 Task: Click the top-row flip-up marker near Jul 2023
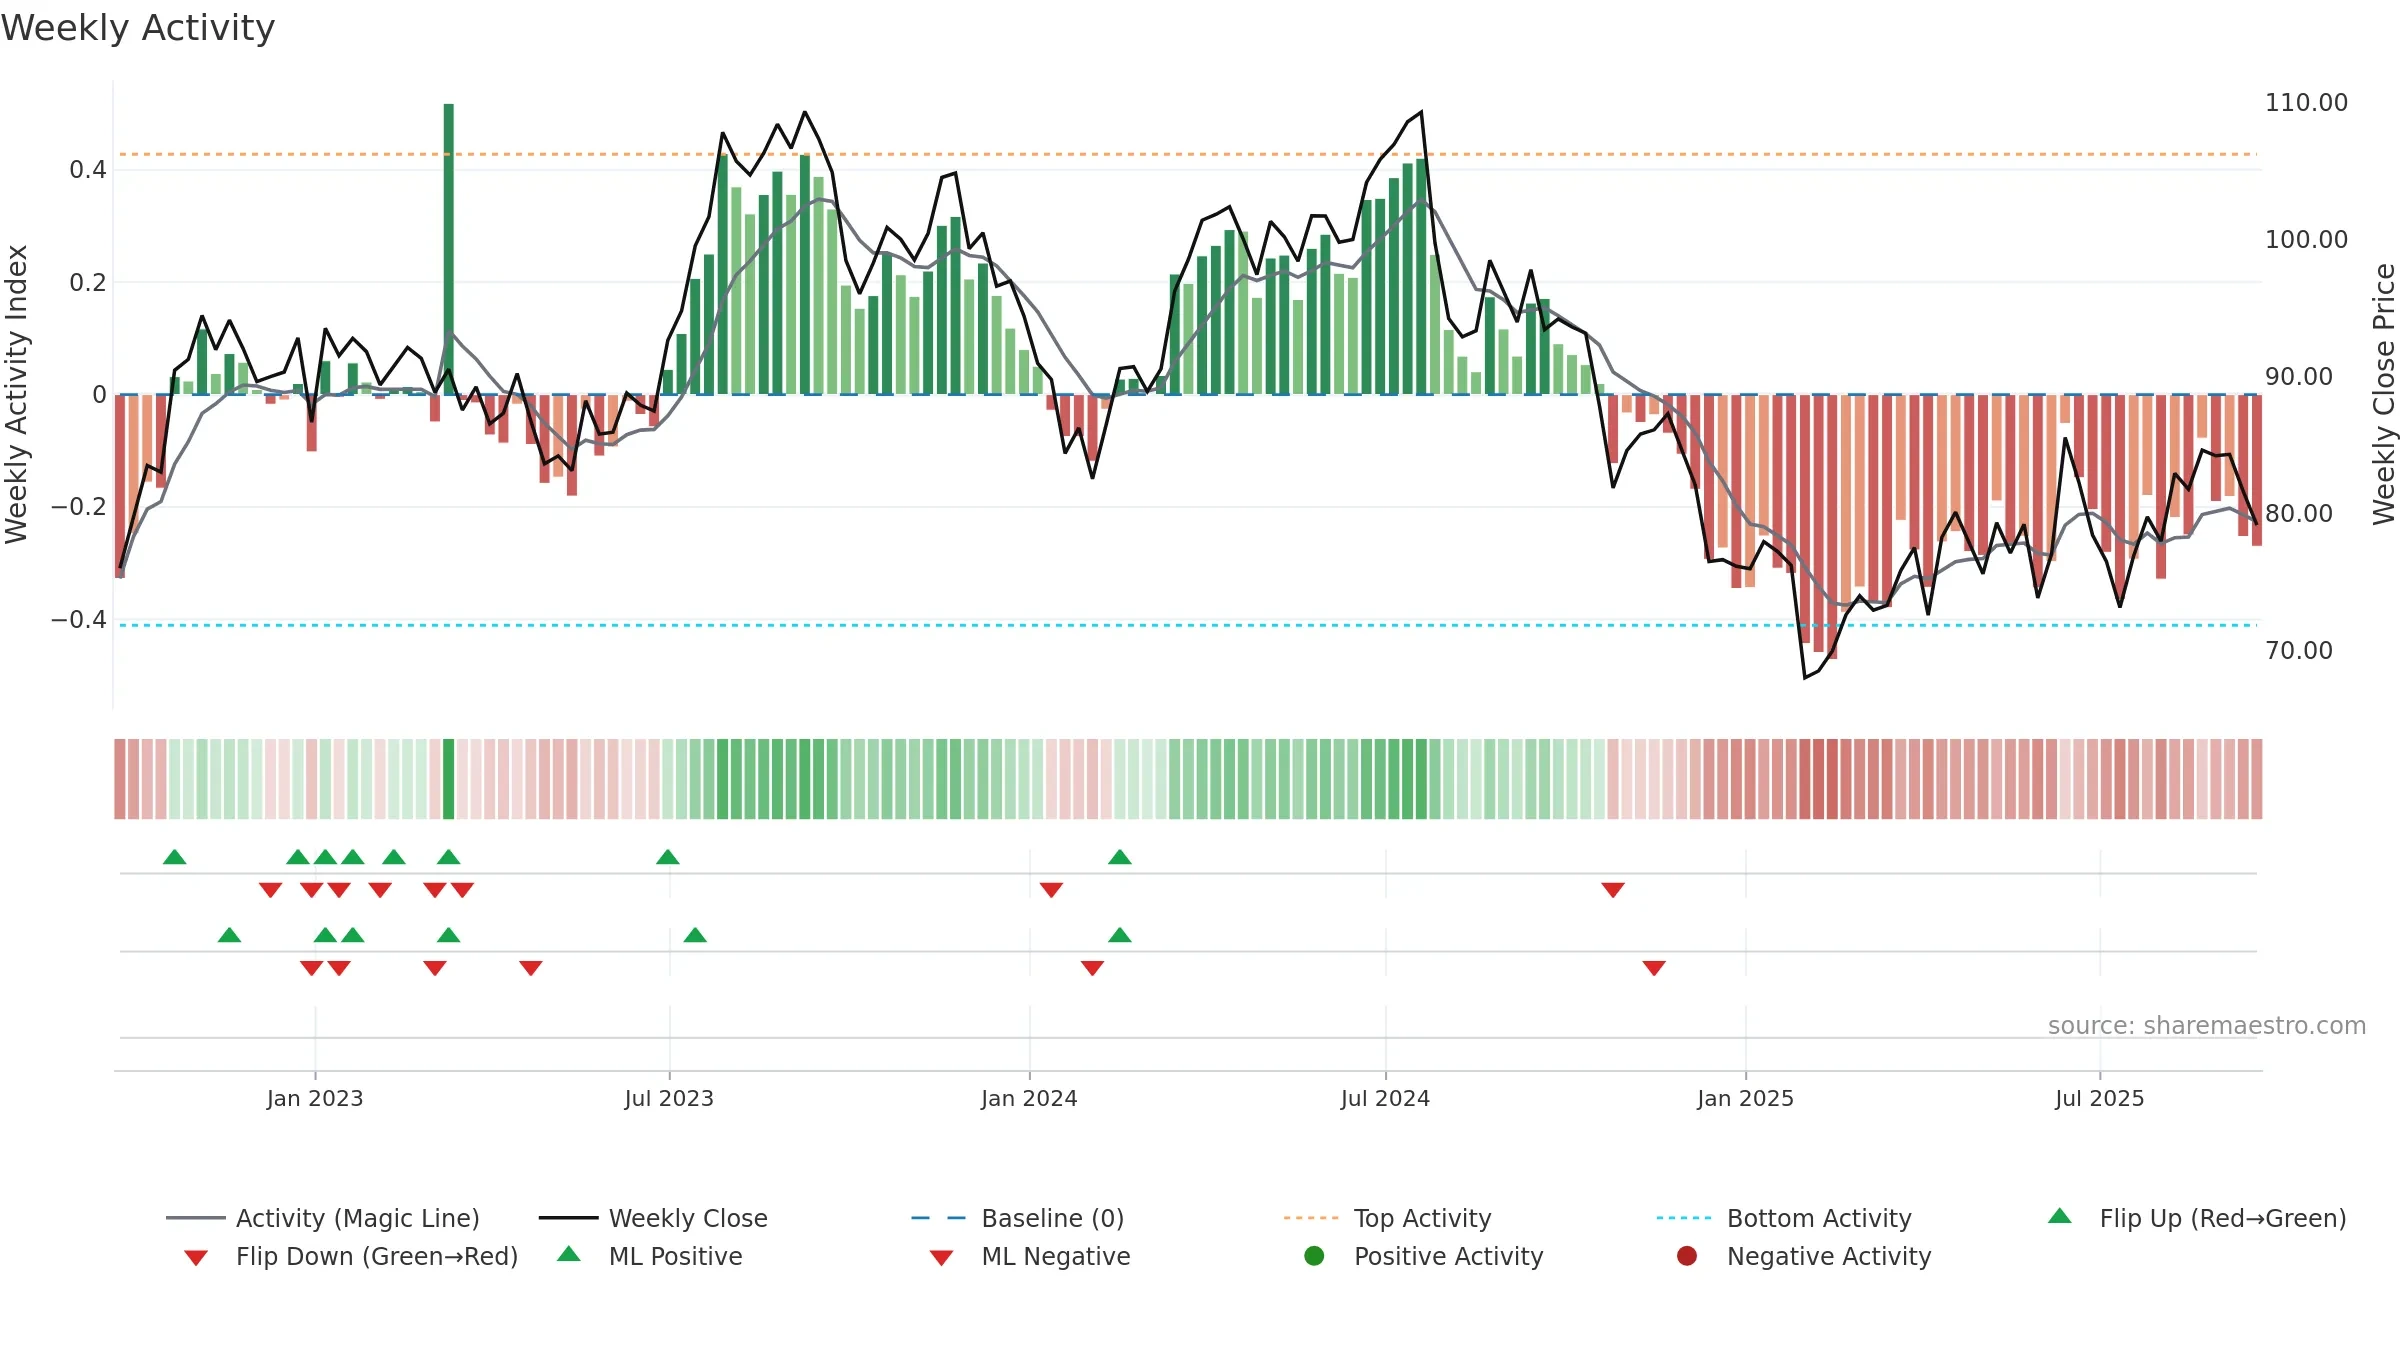[x=668, y=857]
